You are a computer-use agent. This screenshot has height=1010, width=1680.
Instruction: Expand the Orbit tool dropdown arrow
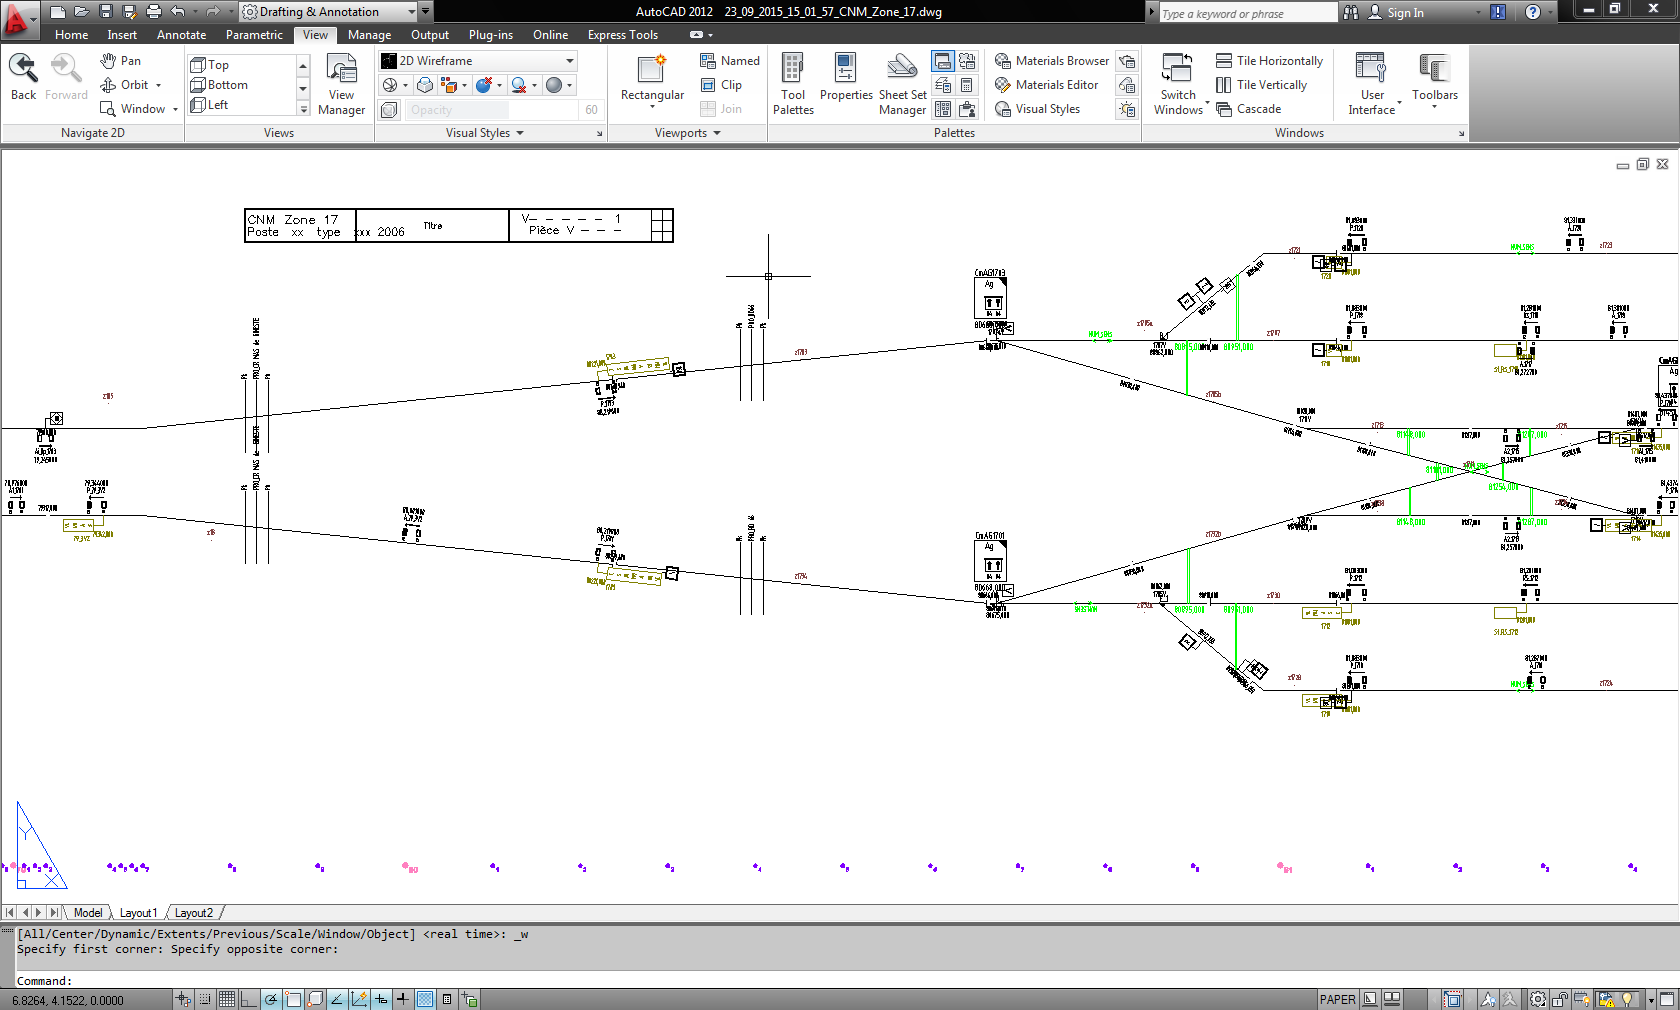158,85
